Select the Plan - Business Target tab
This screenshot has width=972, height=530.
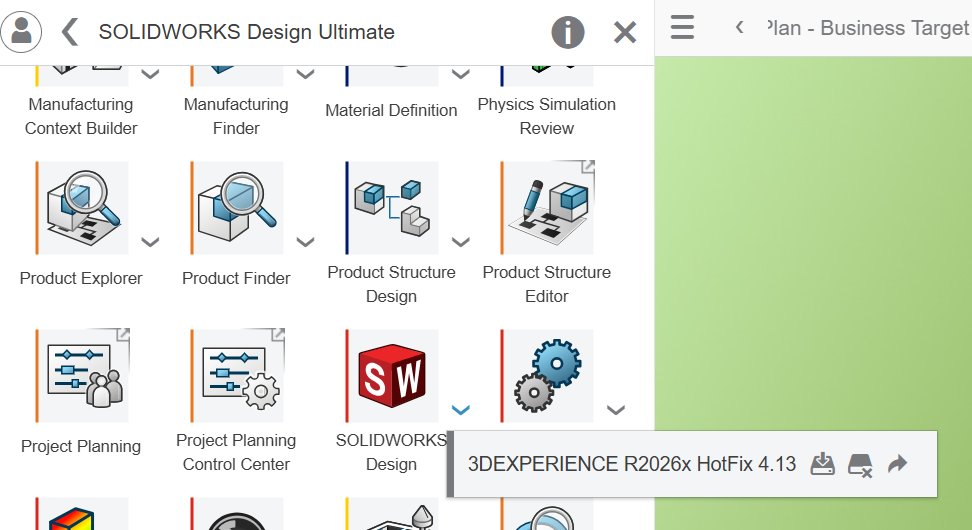coord(868,28)
